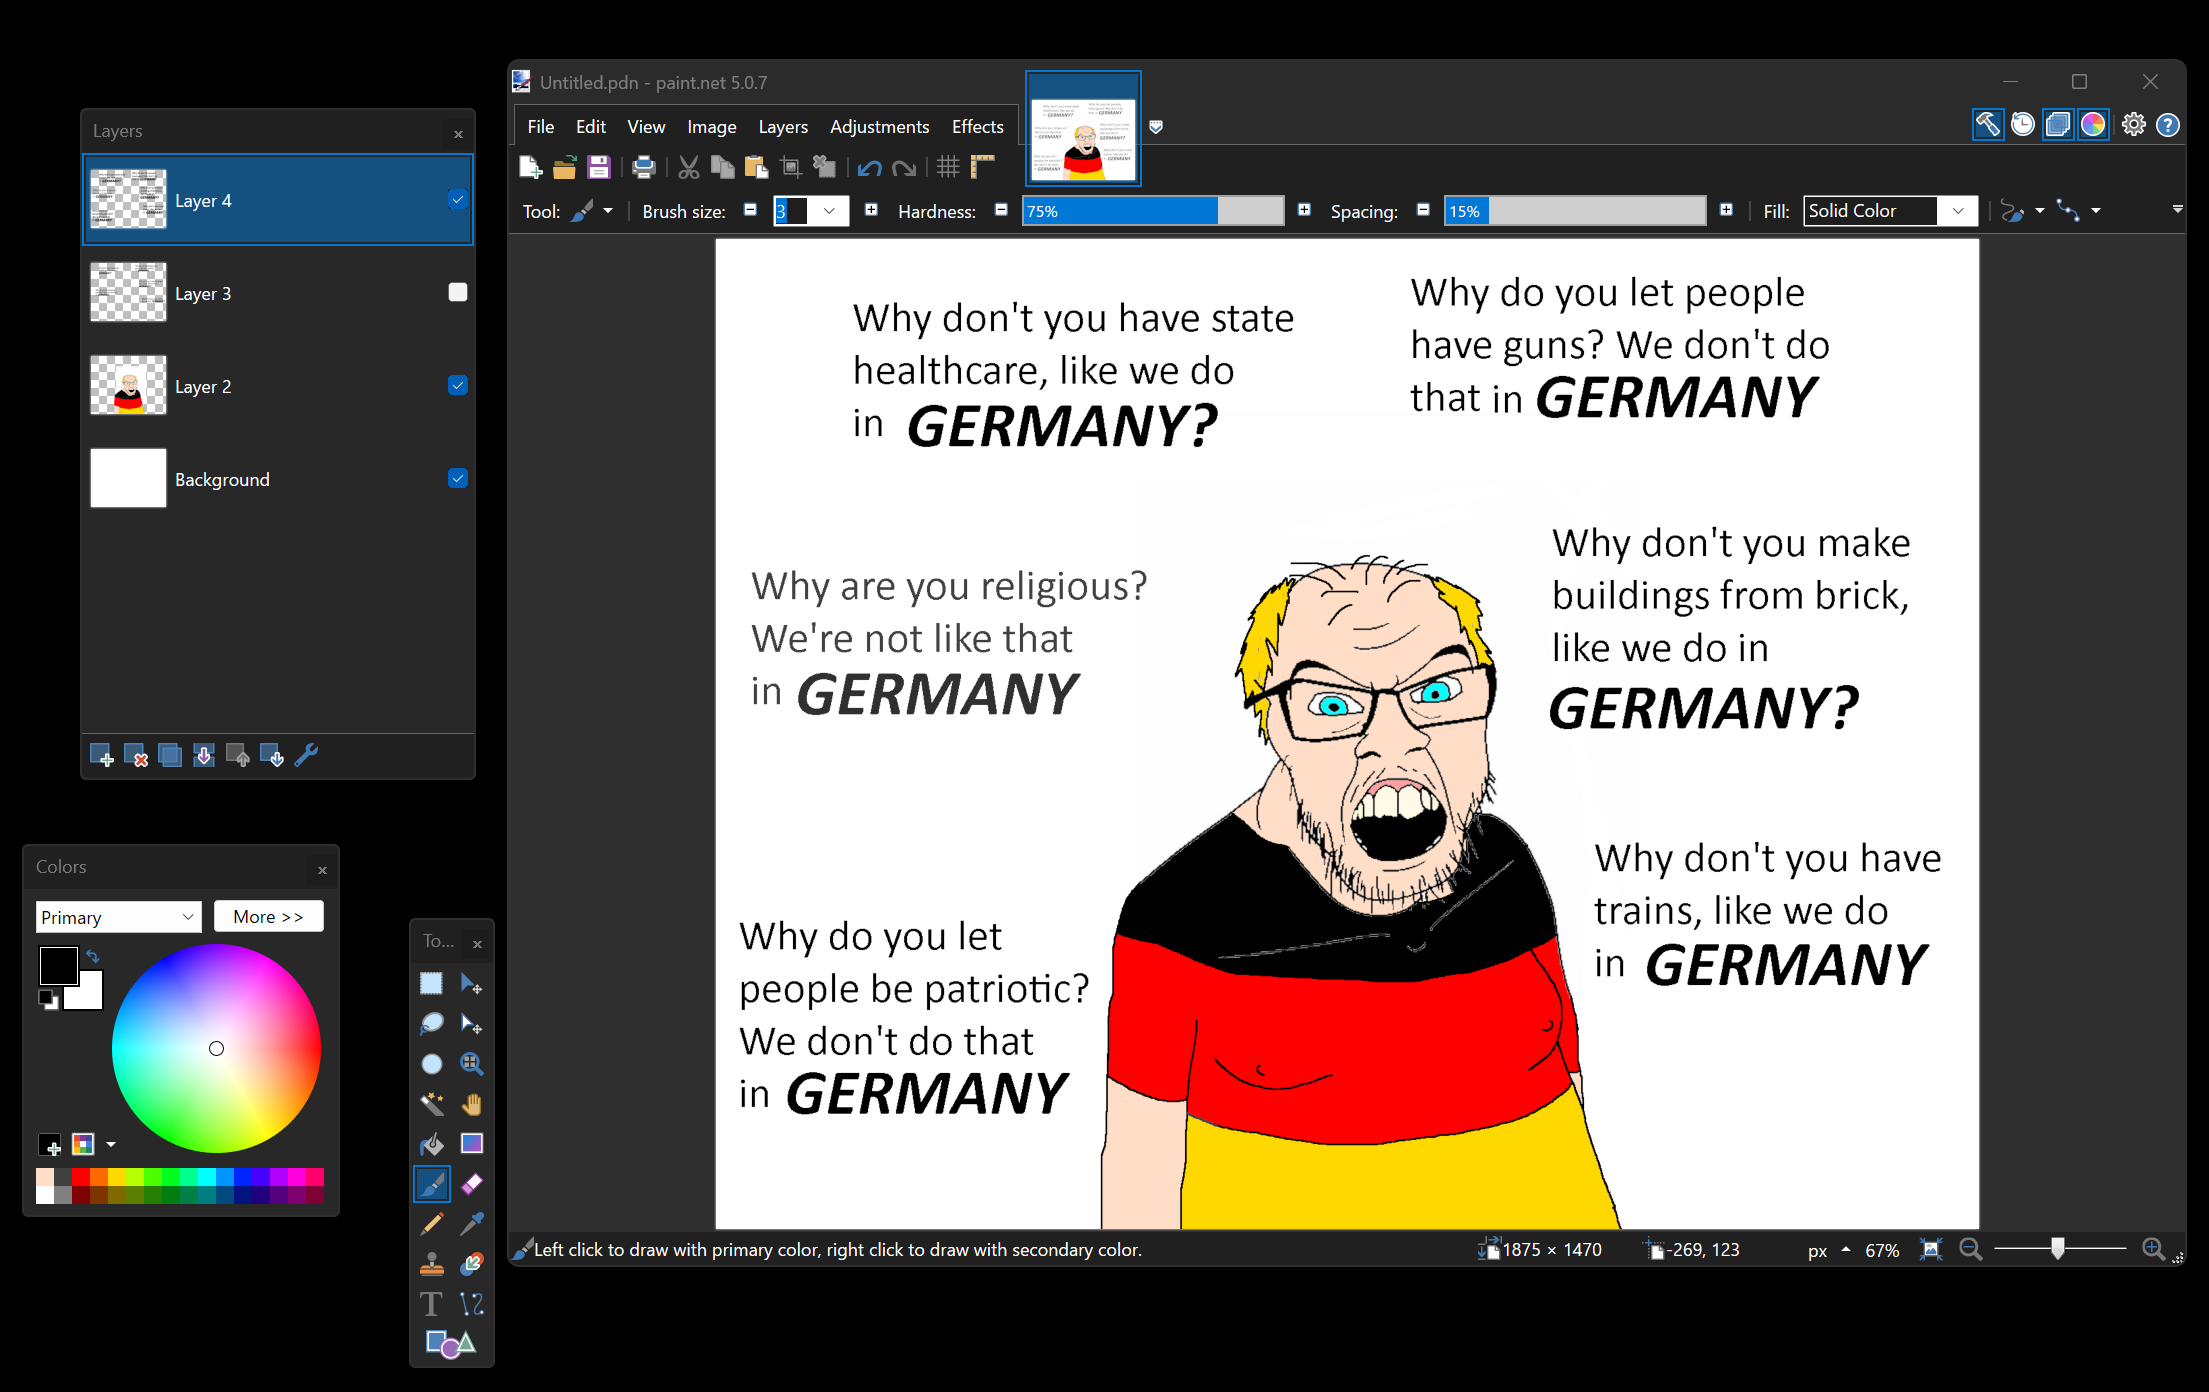Select the Text tool
The width and height of the screenshot is (2209, 1392).
coord(431,1304)
